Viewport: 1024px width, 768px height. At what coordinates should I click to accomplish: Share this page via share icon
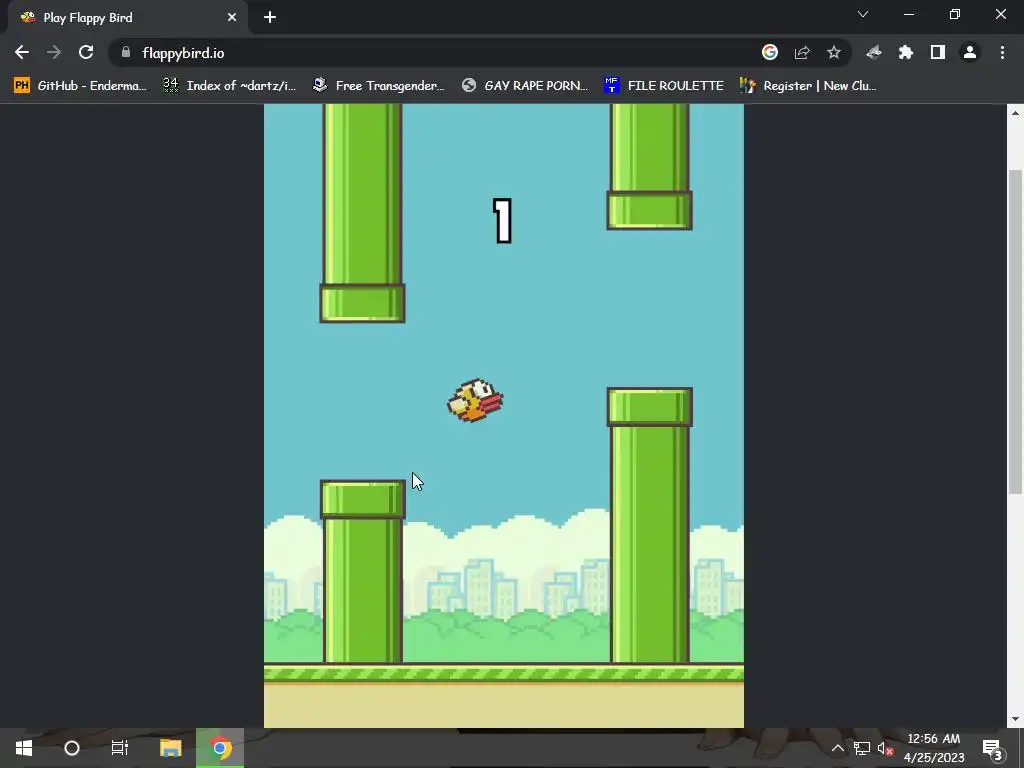[x=802, y=52]
